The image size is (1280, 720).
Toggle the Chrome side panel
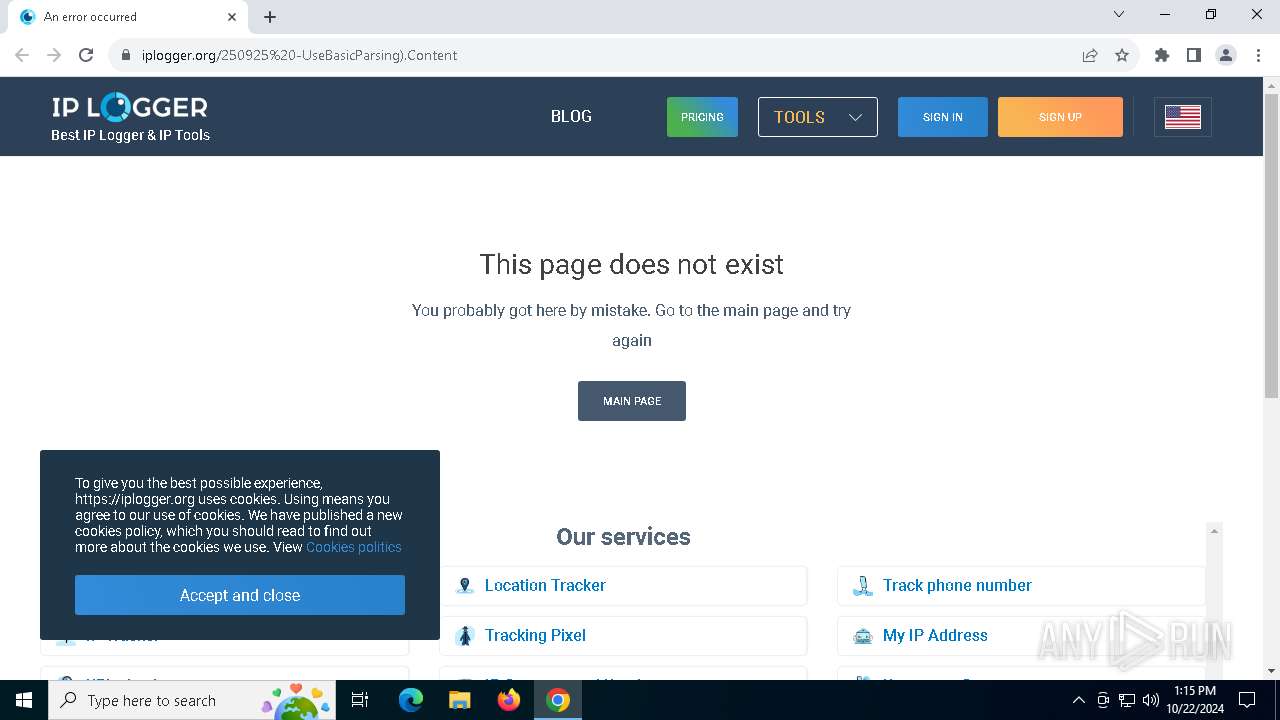[x=1194, y=55]
